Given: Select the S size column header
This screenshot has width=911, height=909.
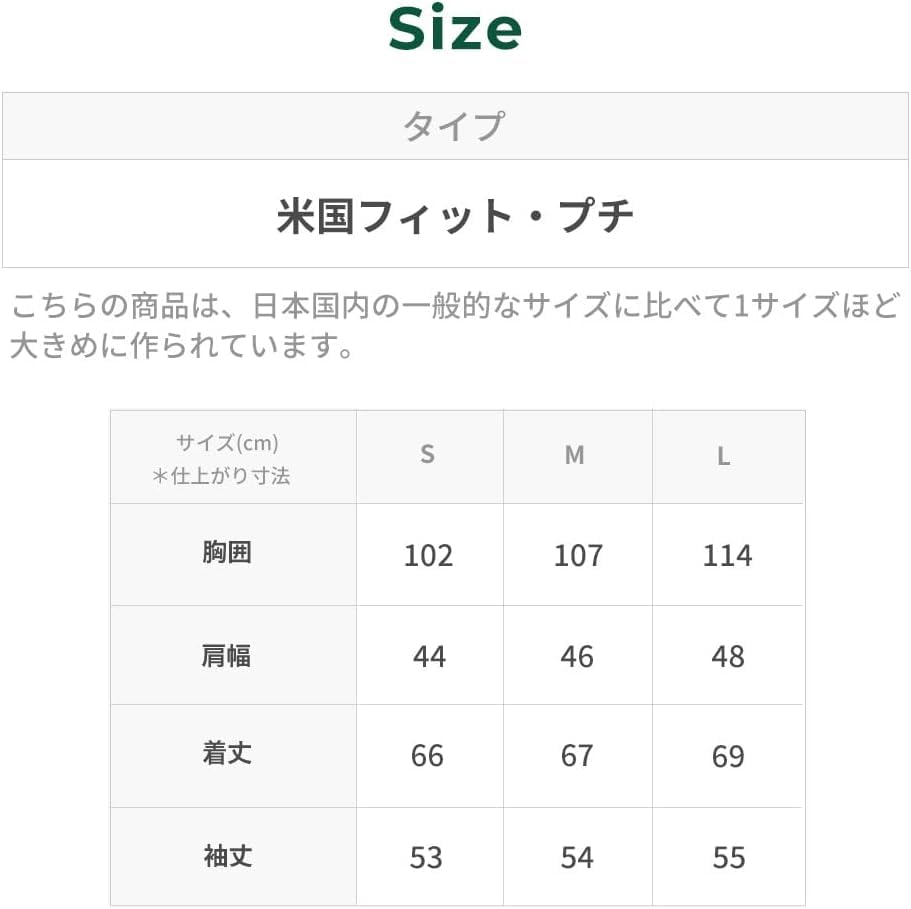Looking at the screenshot, I should (427, 456).
